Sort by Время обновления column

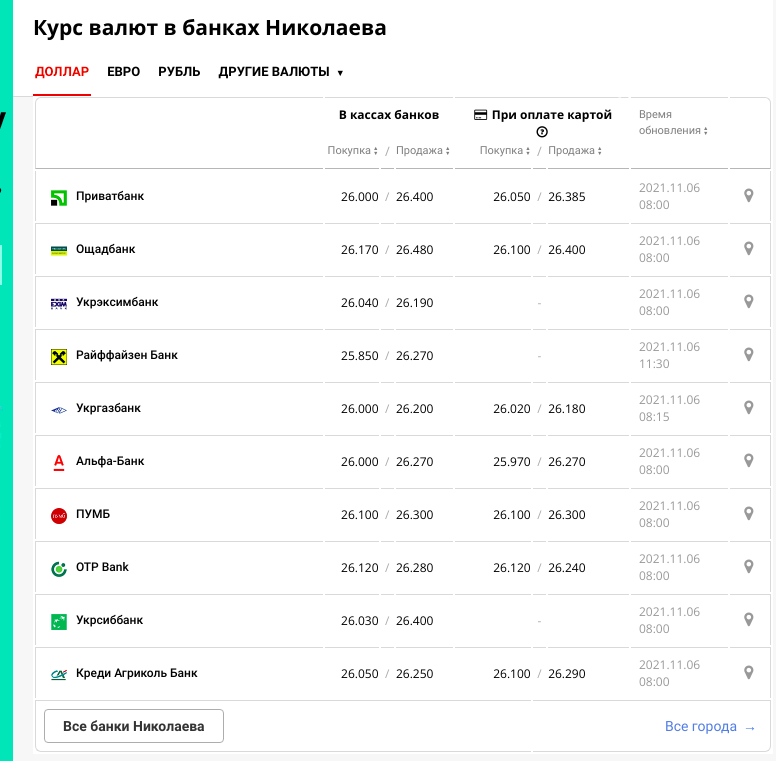coord(673,122)
